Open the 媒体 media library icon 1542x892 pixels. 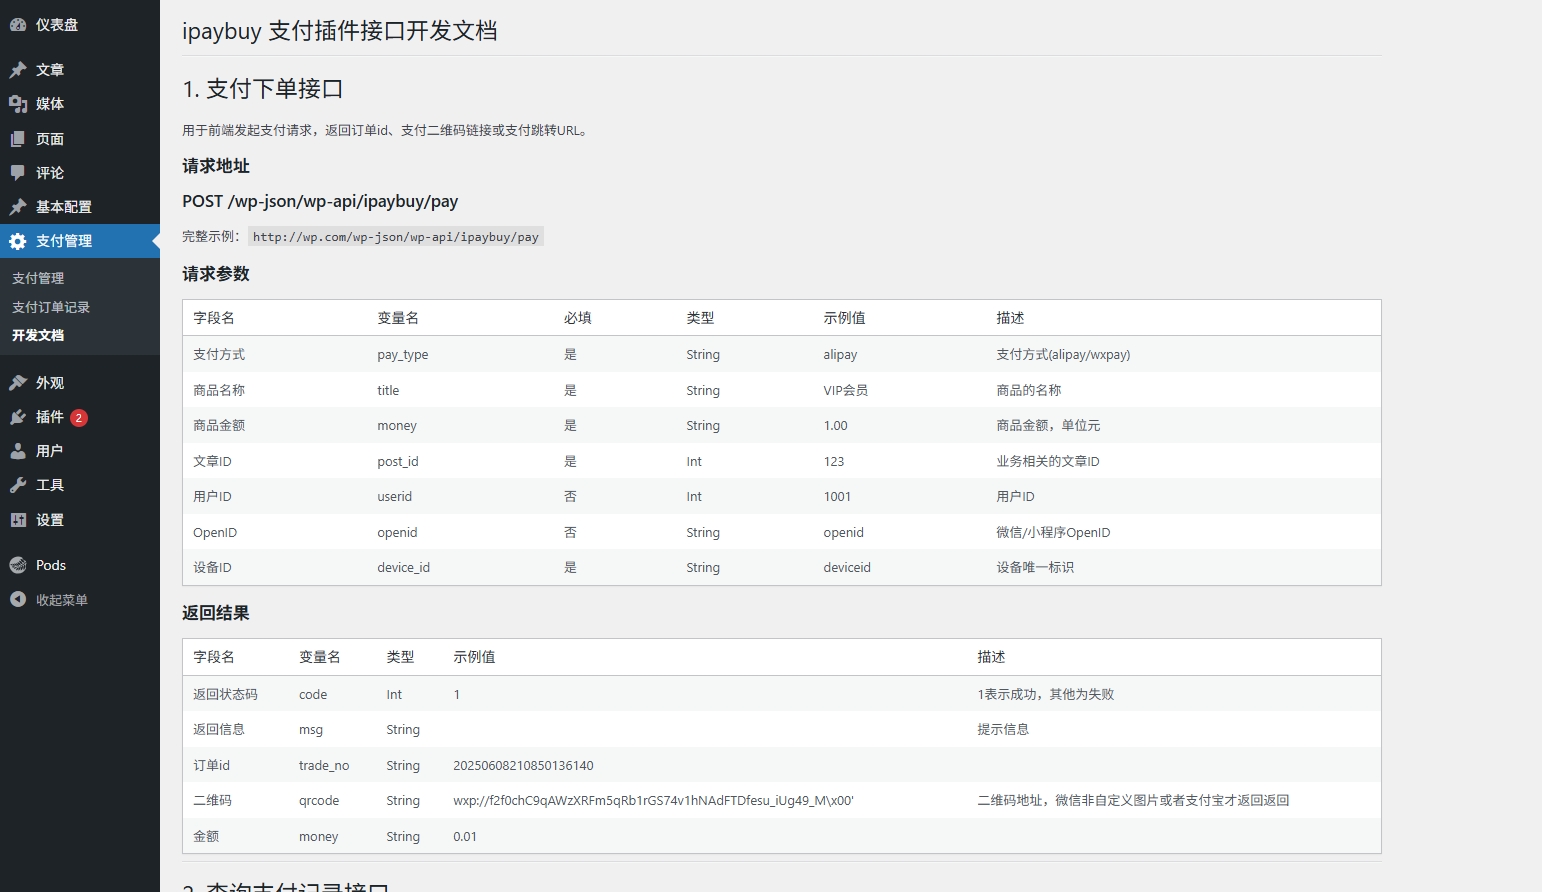click(x=18, y=104)
